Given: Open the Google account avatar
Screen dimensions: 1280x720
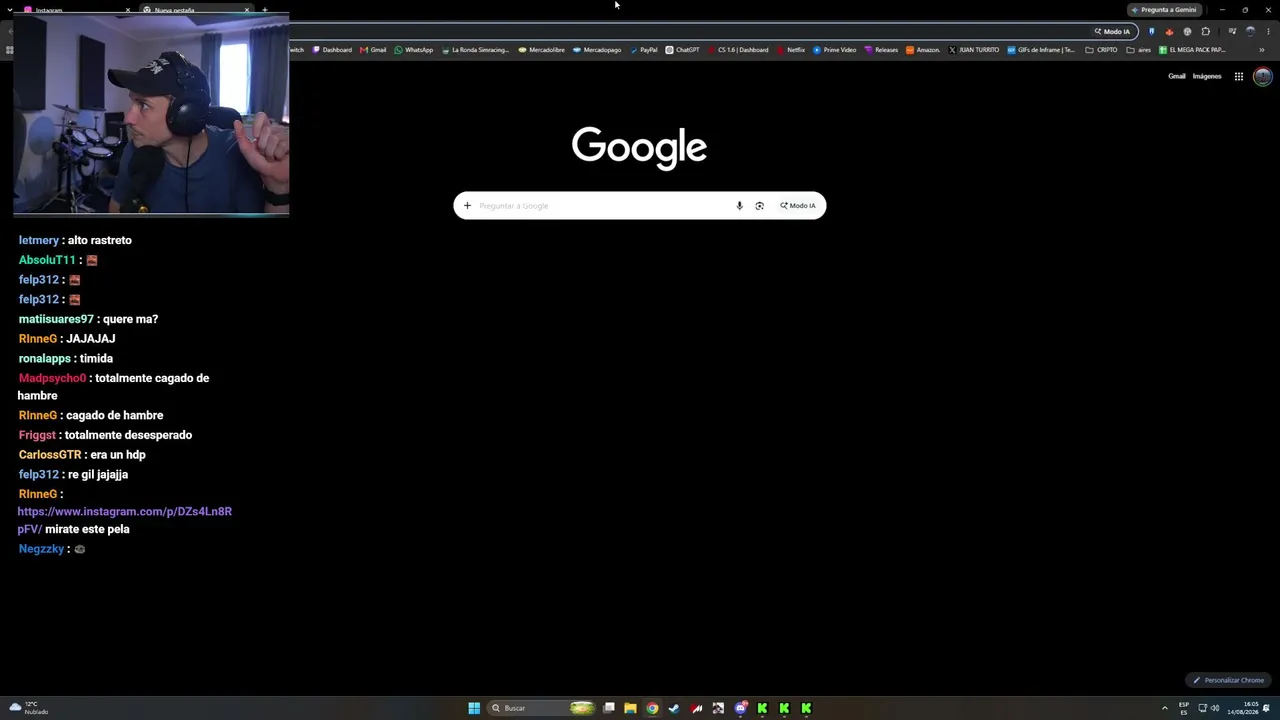Looking at the screenshot, I should pyautogui.click(x=1263, y=76).
